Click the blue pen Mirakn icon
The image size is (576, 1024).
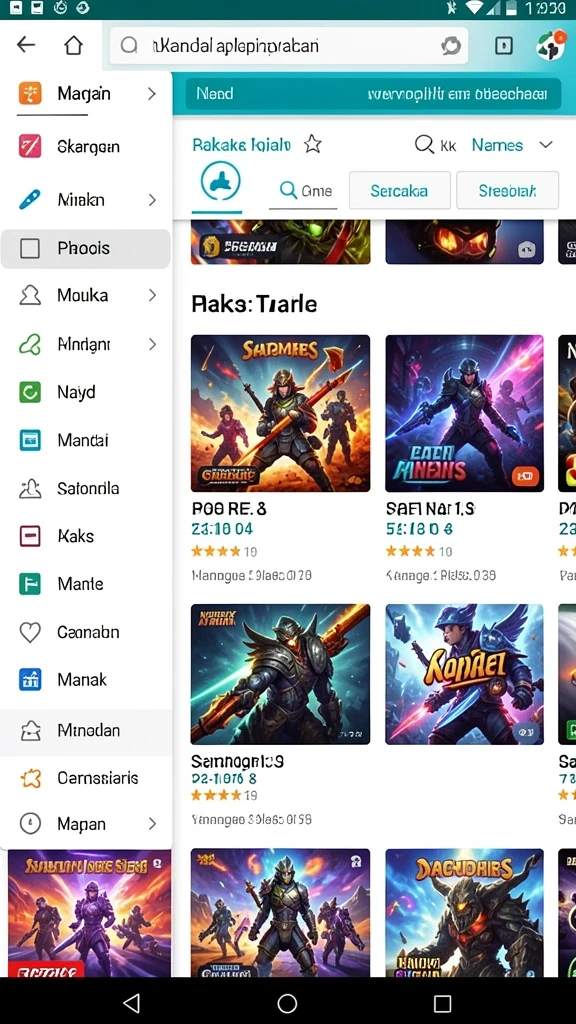click(30, 200)
